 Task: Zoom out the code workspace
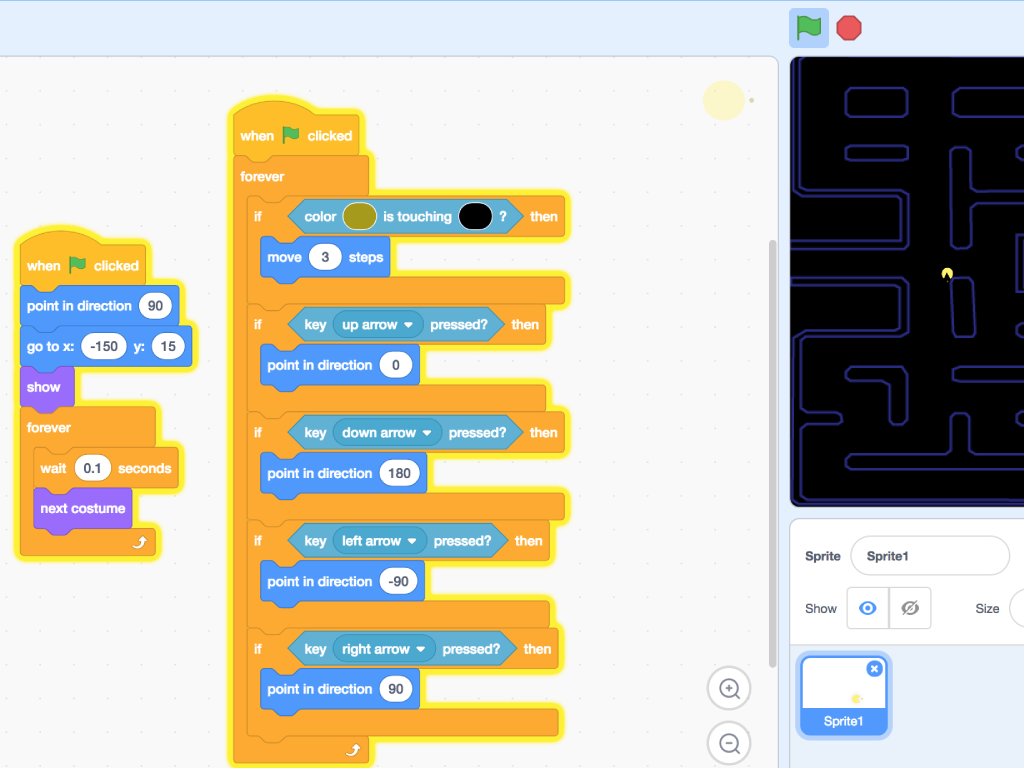click(729, 743)
